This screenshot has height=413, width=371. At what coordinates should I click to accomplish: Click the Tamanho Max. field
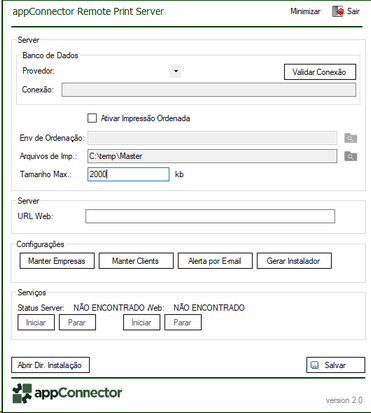click(x=128, y=174)
